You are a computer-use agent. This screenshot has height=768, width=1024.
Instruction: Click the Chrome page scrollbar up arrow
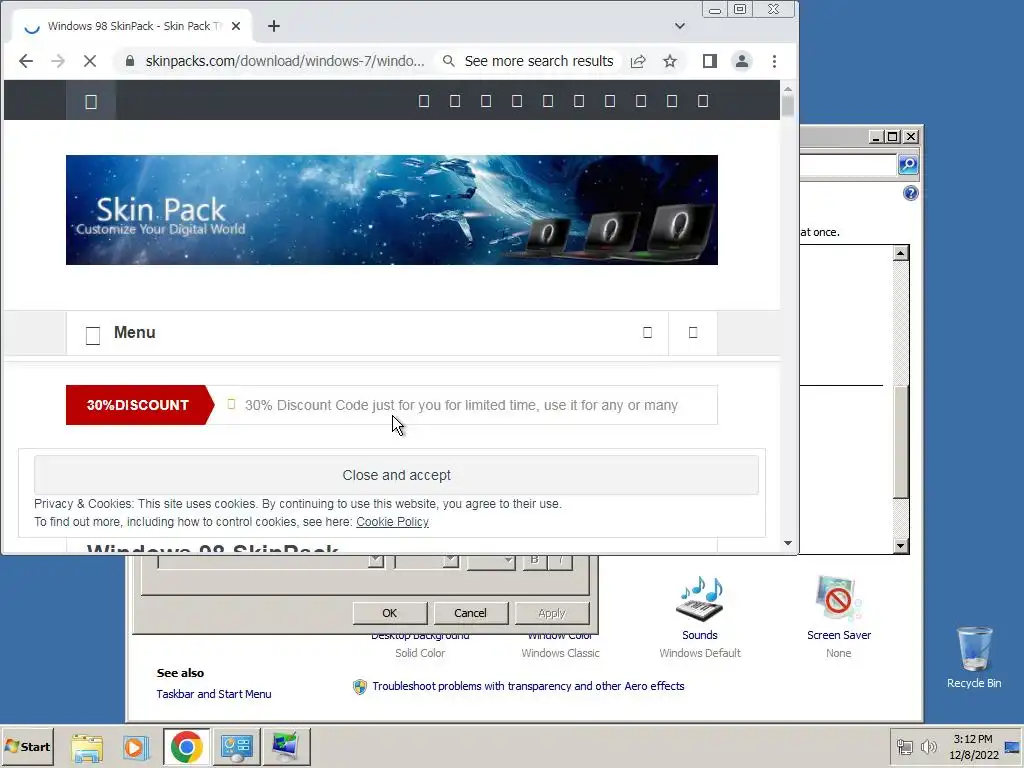click(x=788, y=88)
